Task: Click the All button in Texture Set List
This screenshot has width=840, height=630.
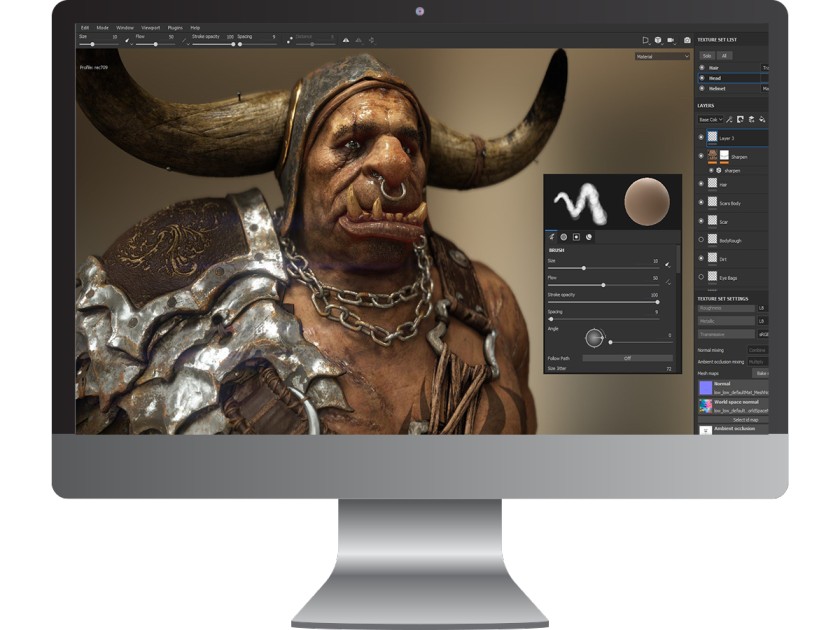Action: pyautogui.click(x=724, y=56)
